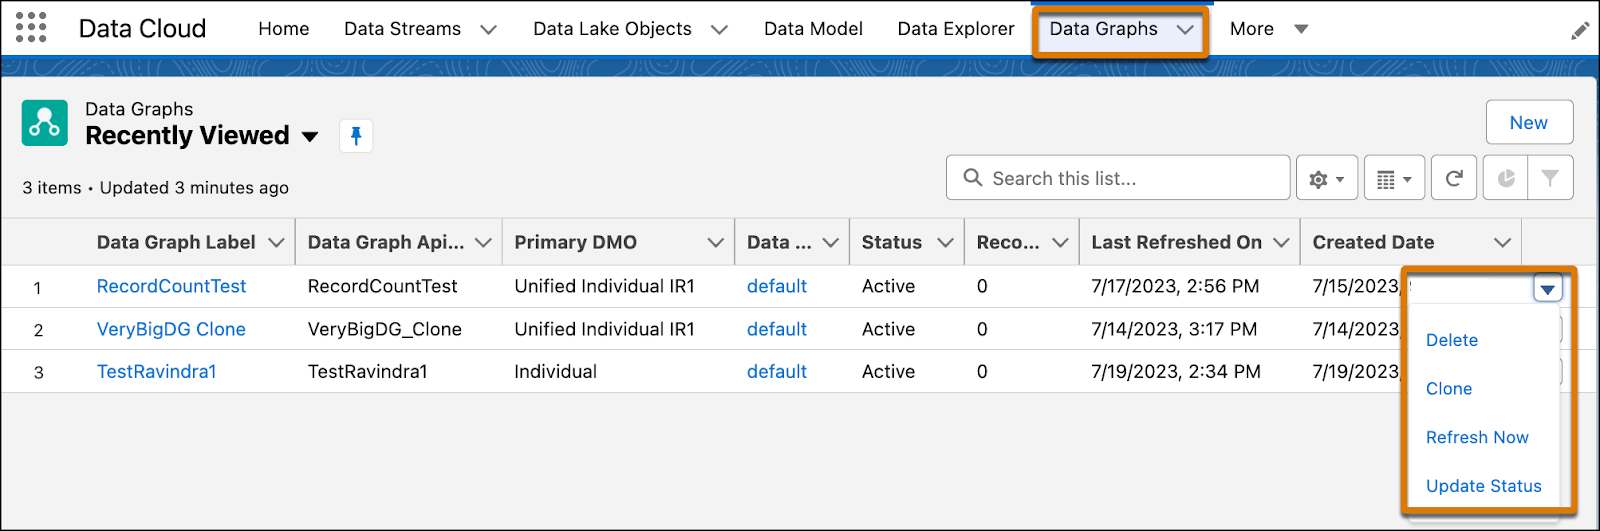This screenshot has width=1600, height=531.
Task: Open the RecordCountTest data graph
Action: (171, 286)
